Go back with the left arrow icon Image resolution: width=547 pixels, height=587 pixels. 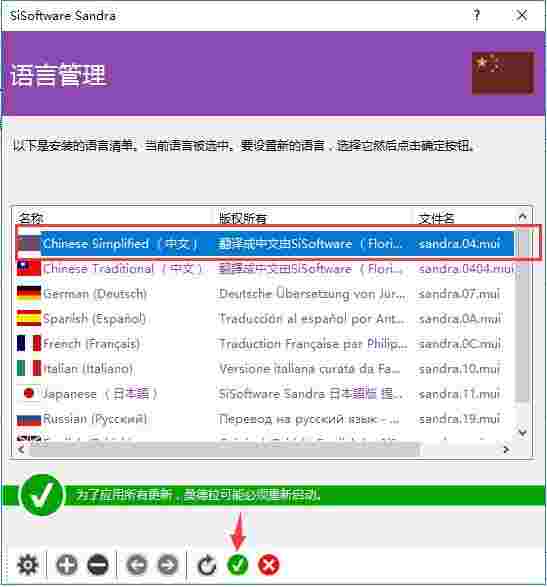(x=137, y=565)
